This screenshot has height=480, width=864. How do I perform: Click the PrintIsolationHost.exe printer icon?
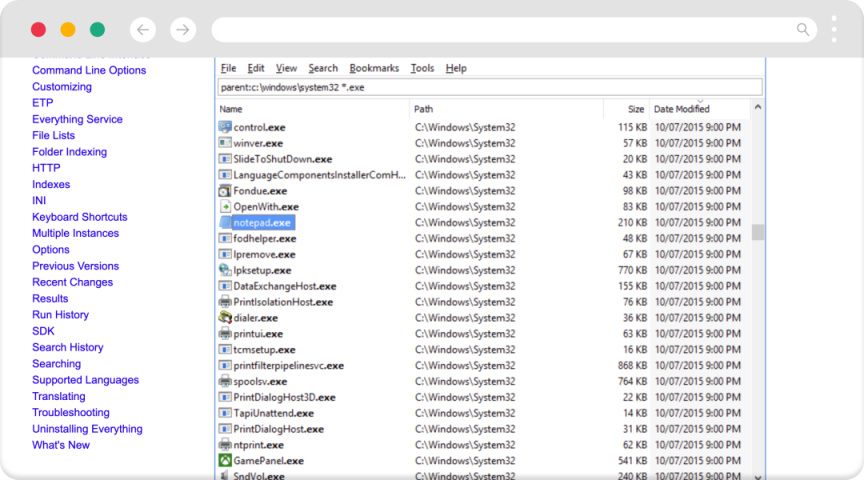coord(225,302)
